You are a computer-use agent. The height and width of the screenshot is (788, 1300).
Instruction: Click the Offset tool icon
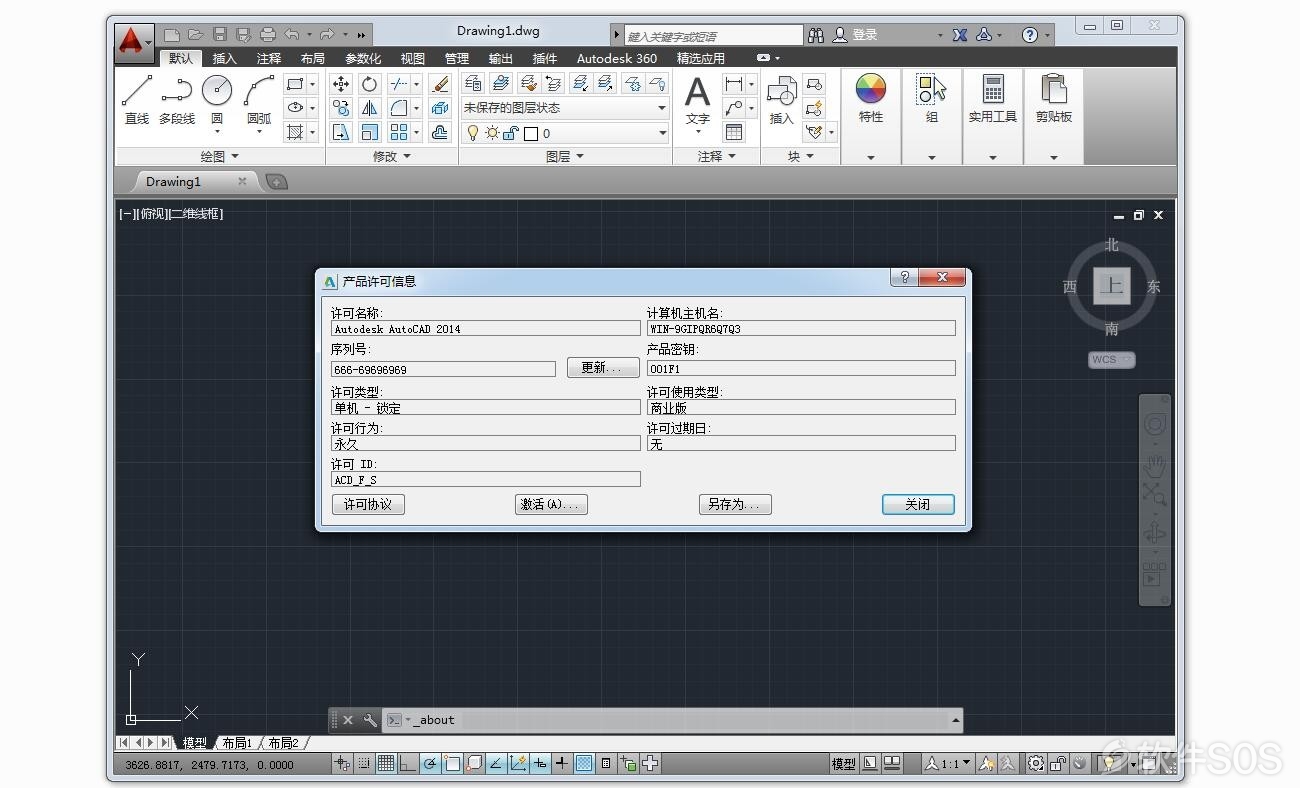pos(440,132)
